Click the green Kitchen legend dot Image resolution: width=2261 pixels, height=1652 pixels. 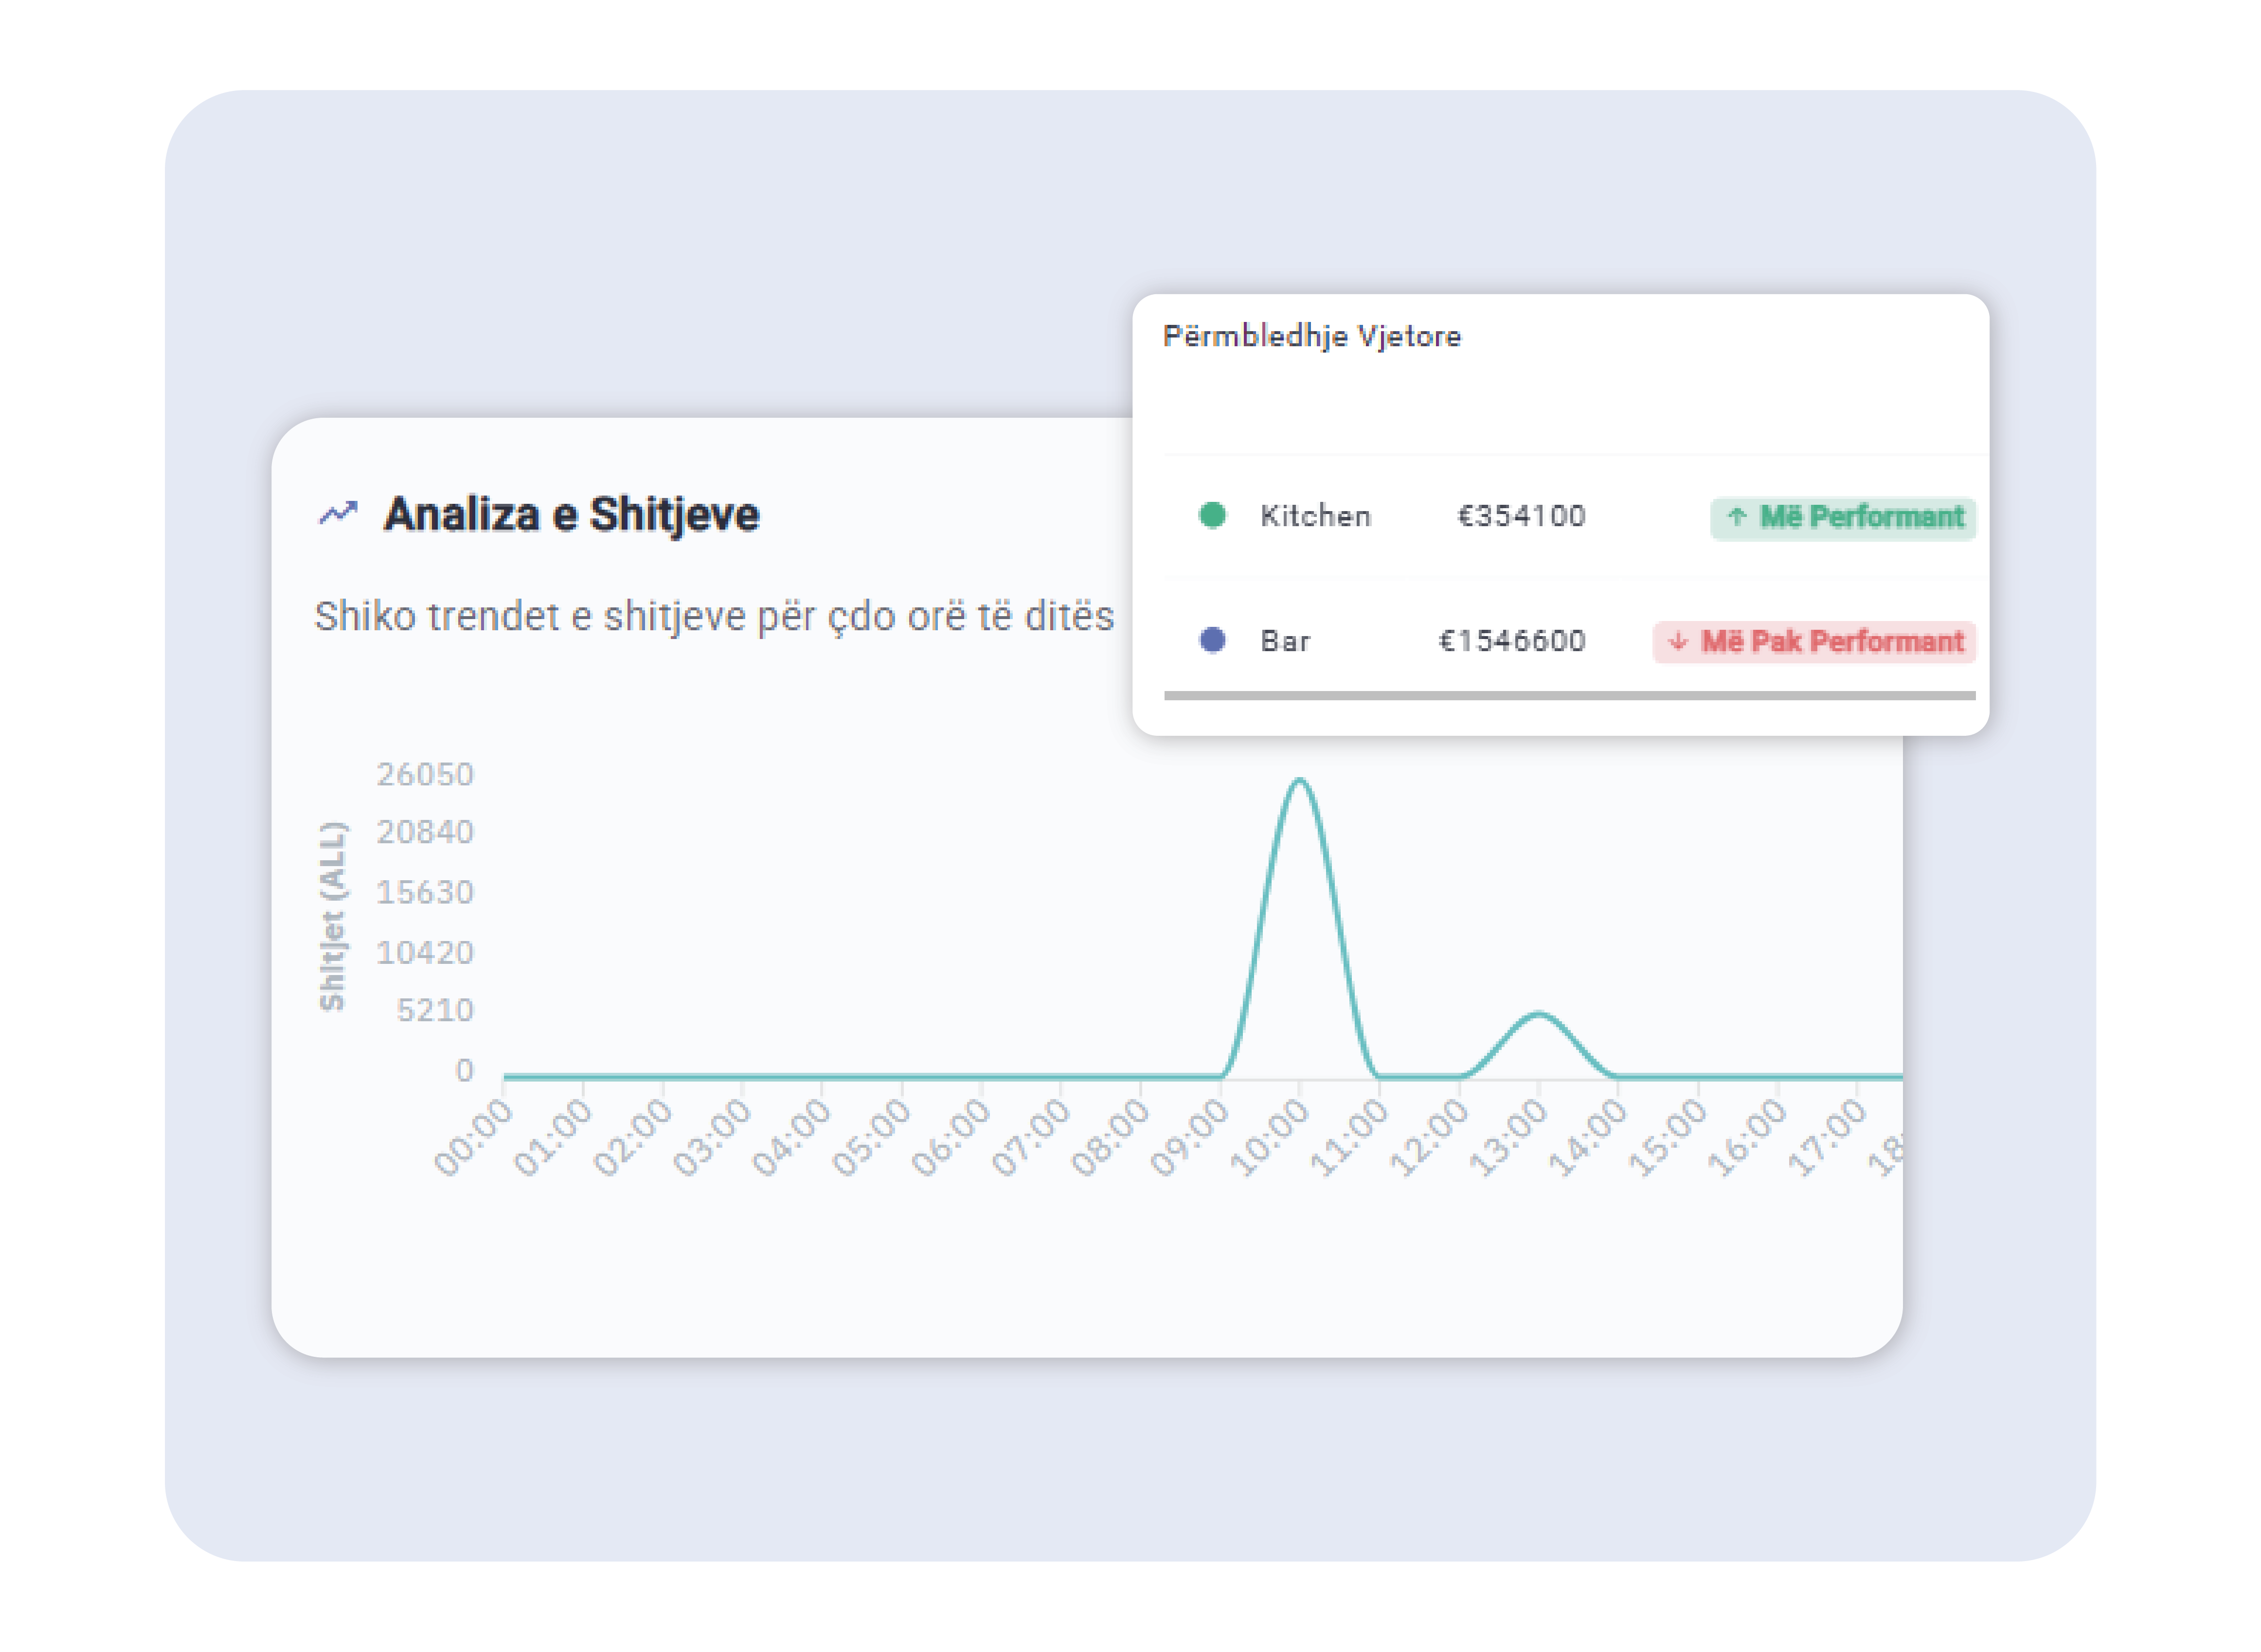[1212, 515]
